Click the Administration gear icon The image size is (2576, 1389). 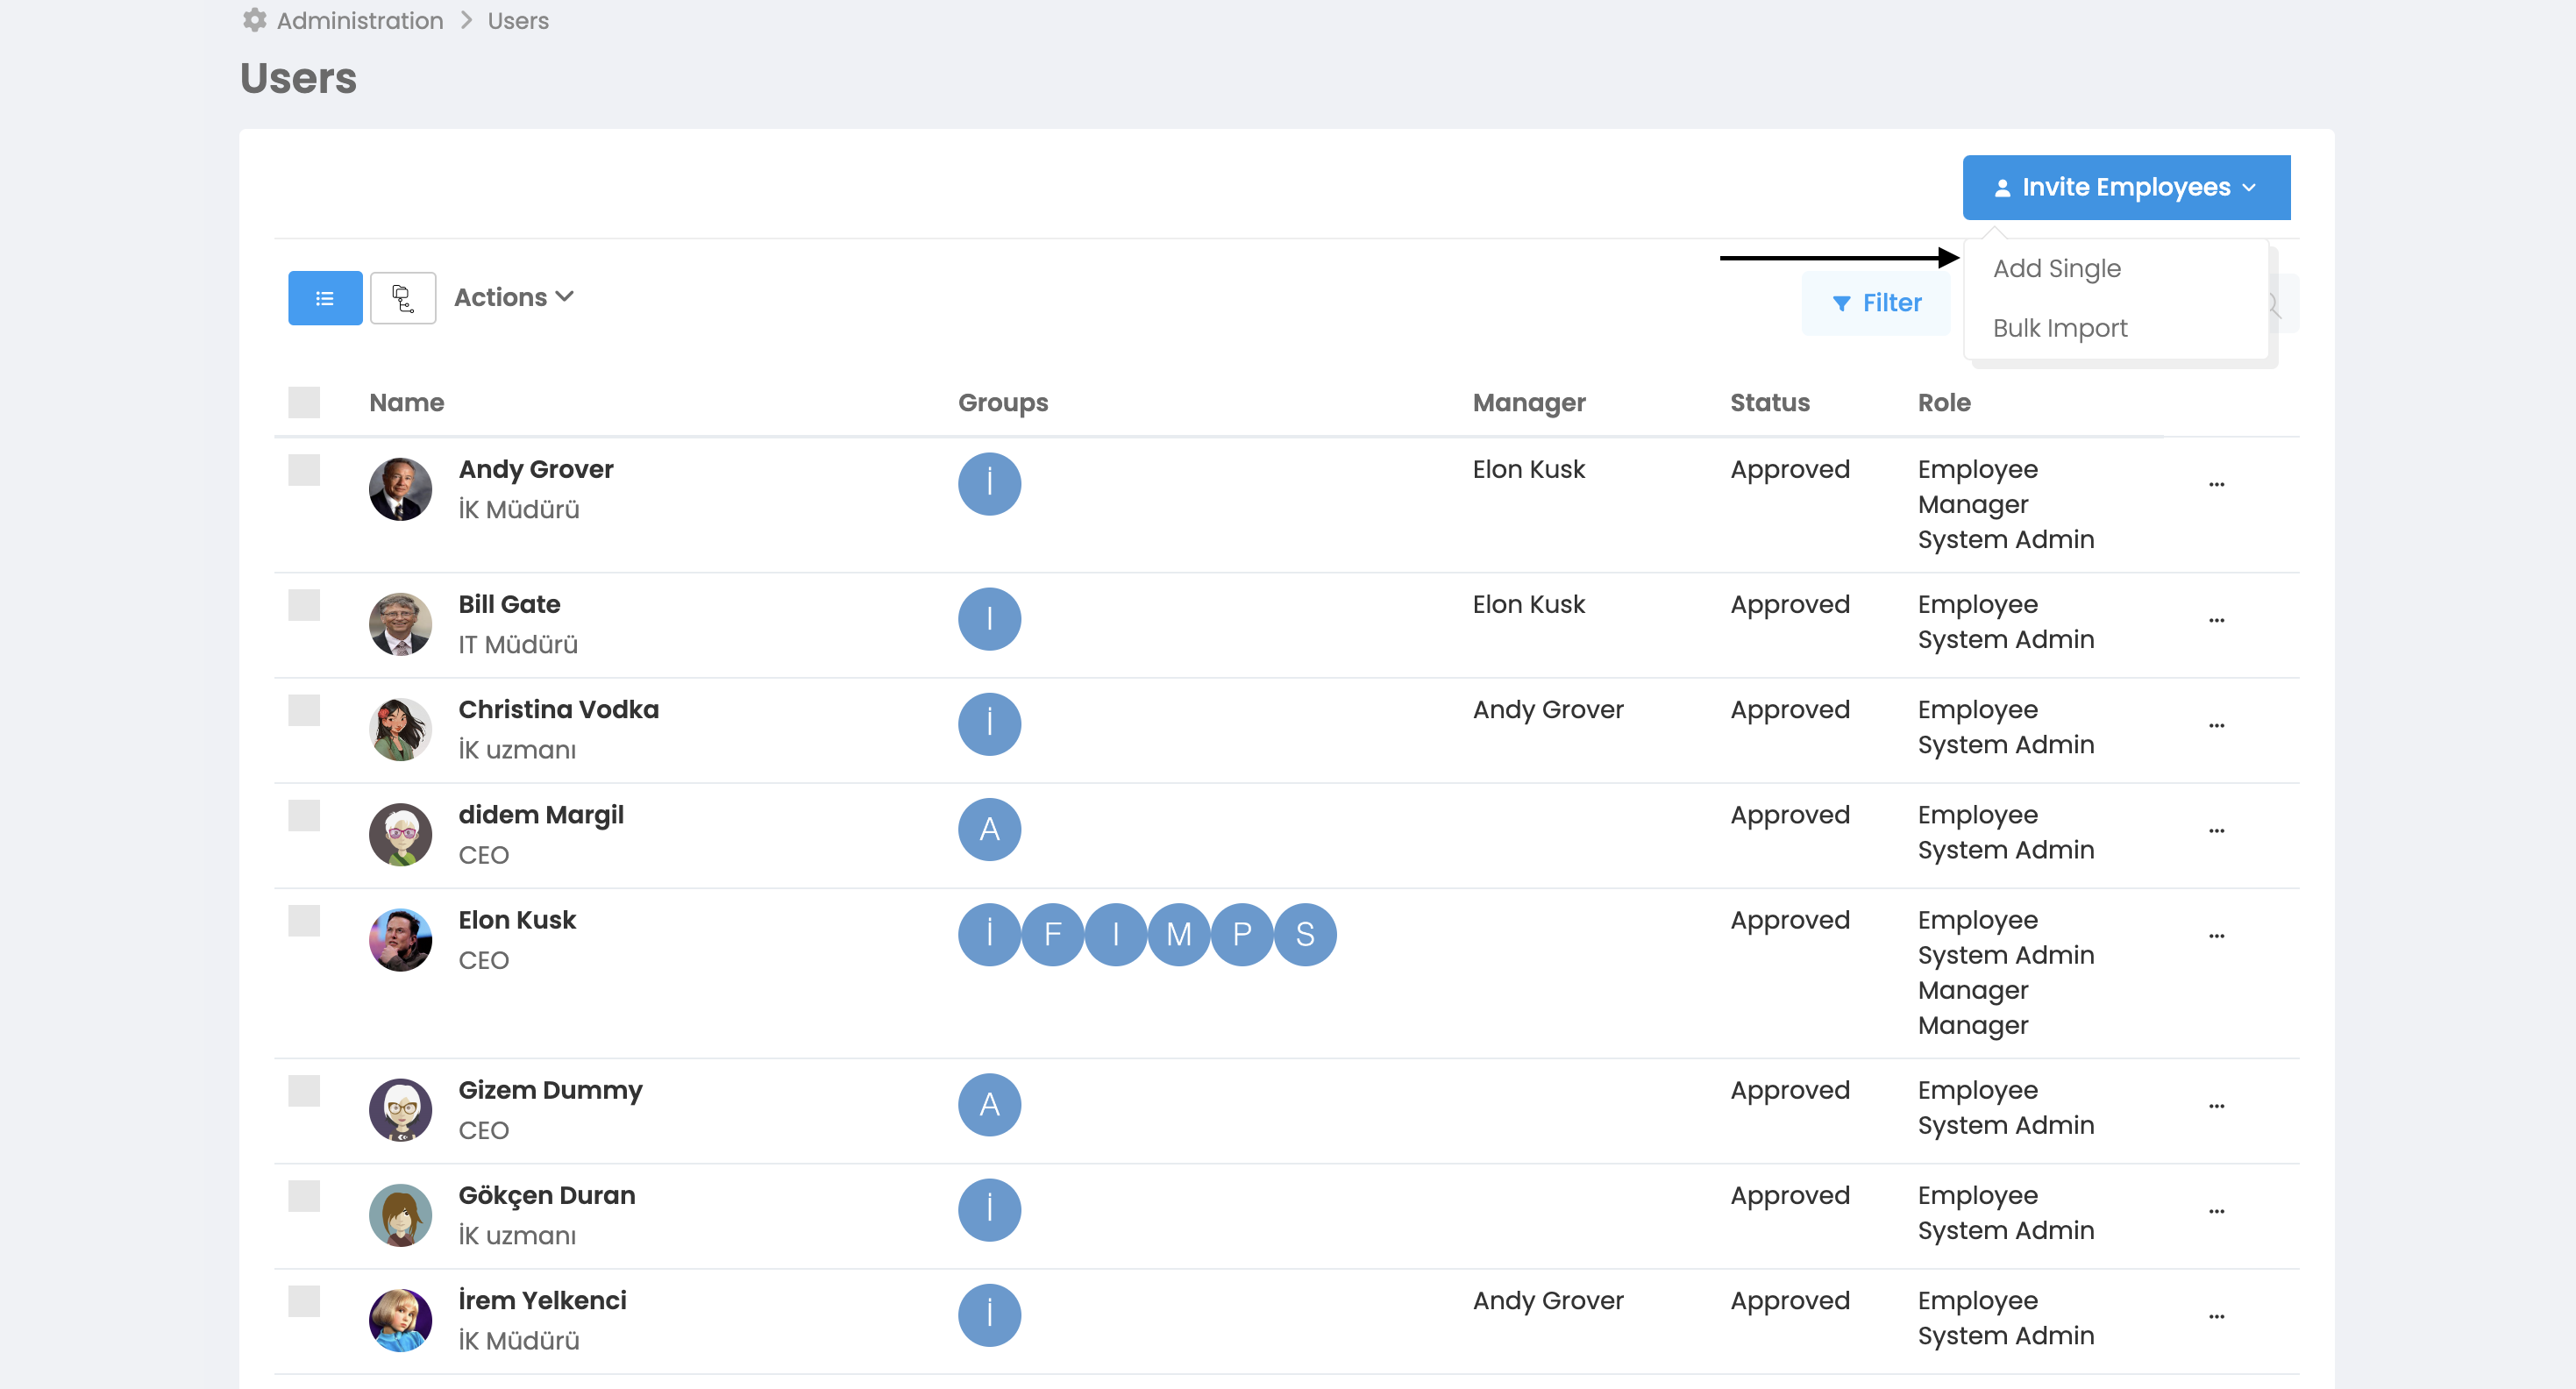[x=255, y=20]
